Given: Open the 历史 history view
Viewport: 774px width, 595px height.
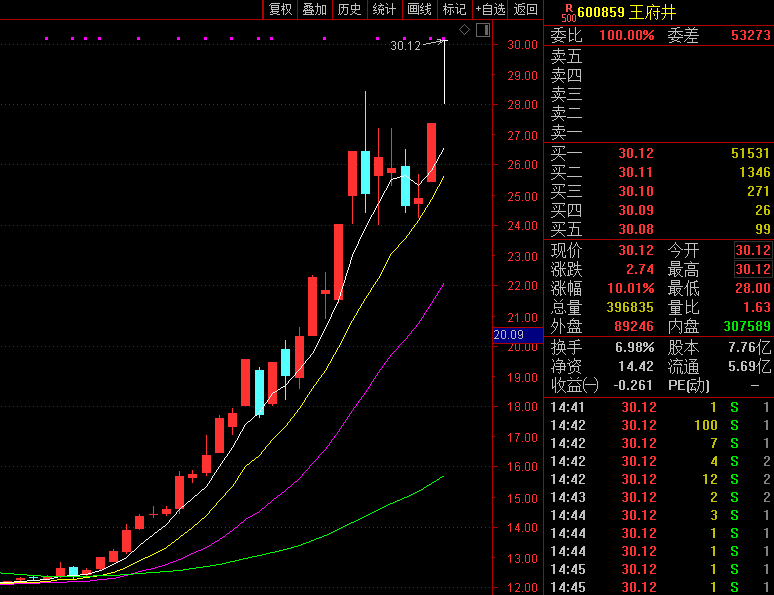Looking at the screenshot, I should point(349,9).
